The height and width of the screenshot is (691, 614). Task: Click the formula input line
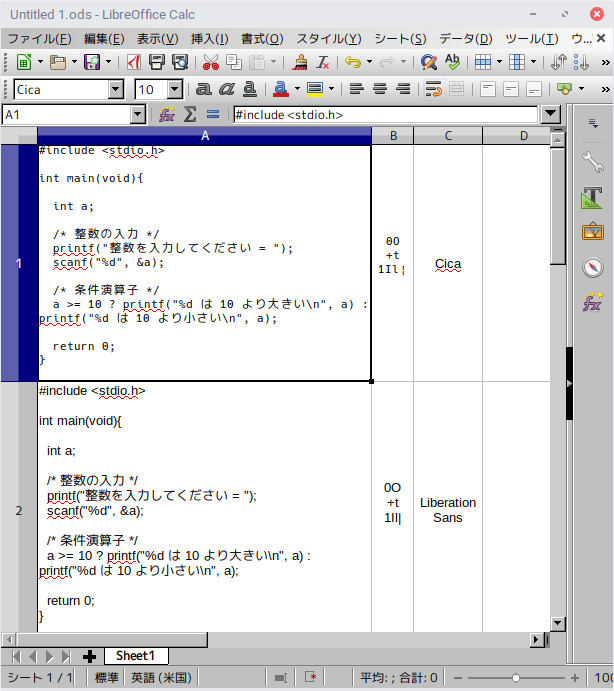[x=386, y=115]
